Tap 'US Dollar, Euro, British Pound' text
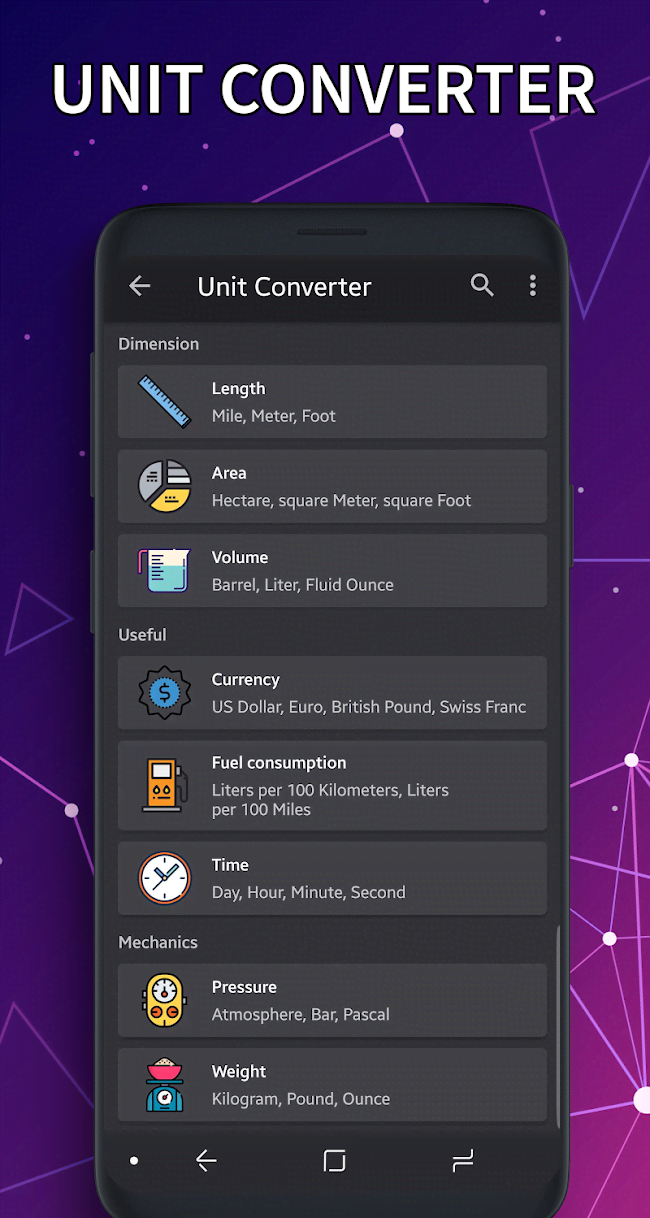 (369, 707)
